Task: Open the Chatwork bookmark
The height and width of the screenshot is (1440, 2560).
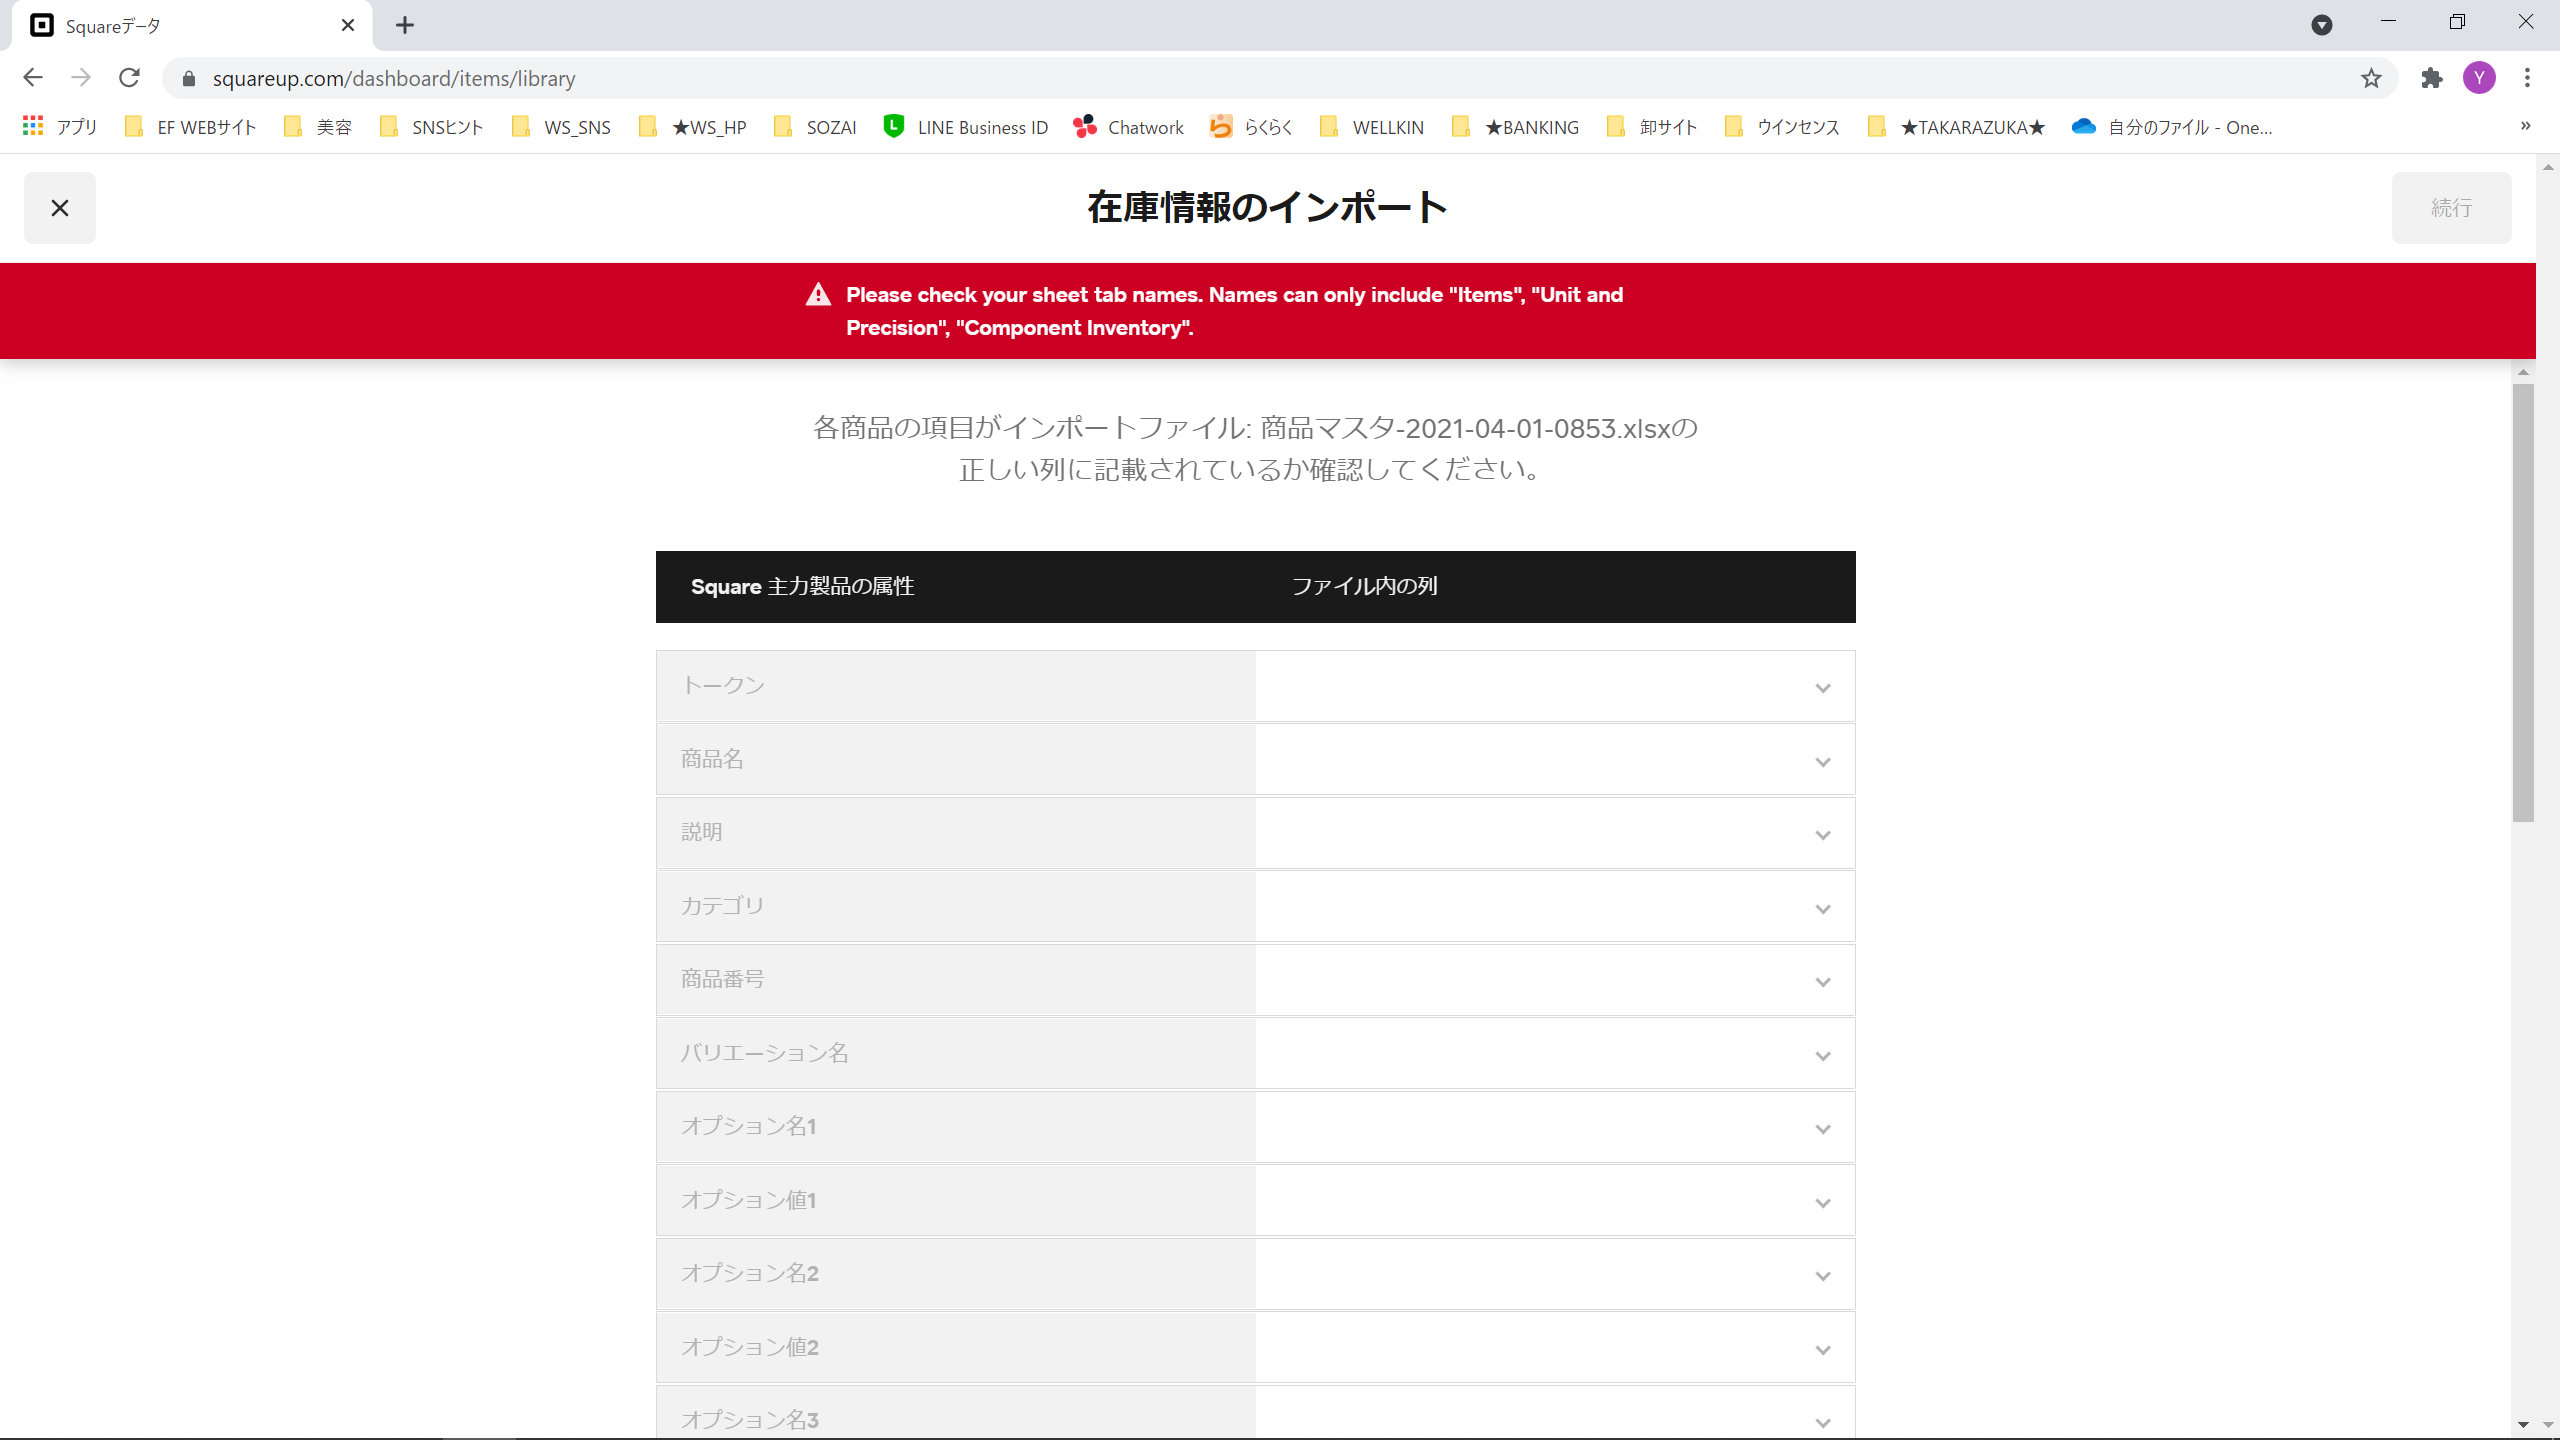Action: [1128, 127]
